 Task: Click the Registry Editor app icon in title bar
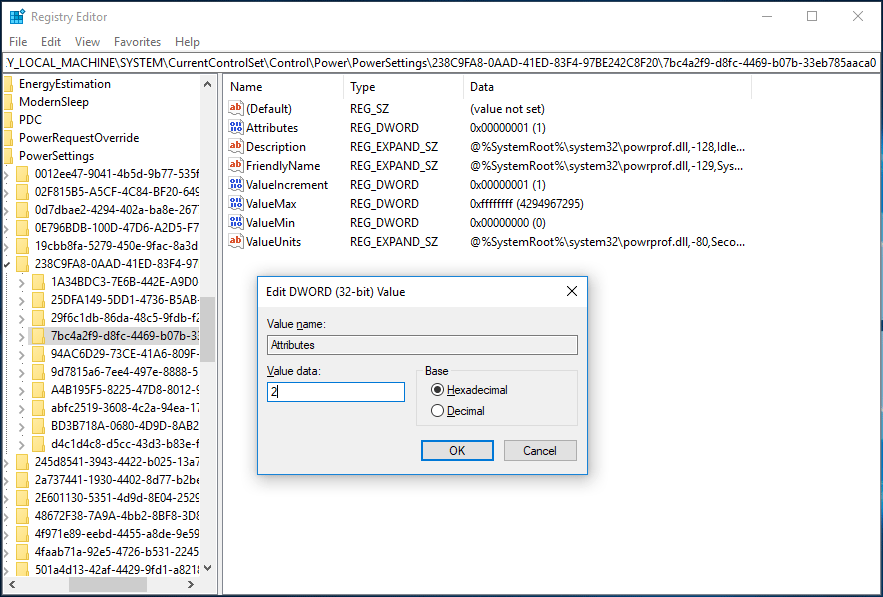(17, 17)
